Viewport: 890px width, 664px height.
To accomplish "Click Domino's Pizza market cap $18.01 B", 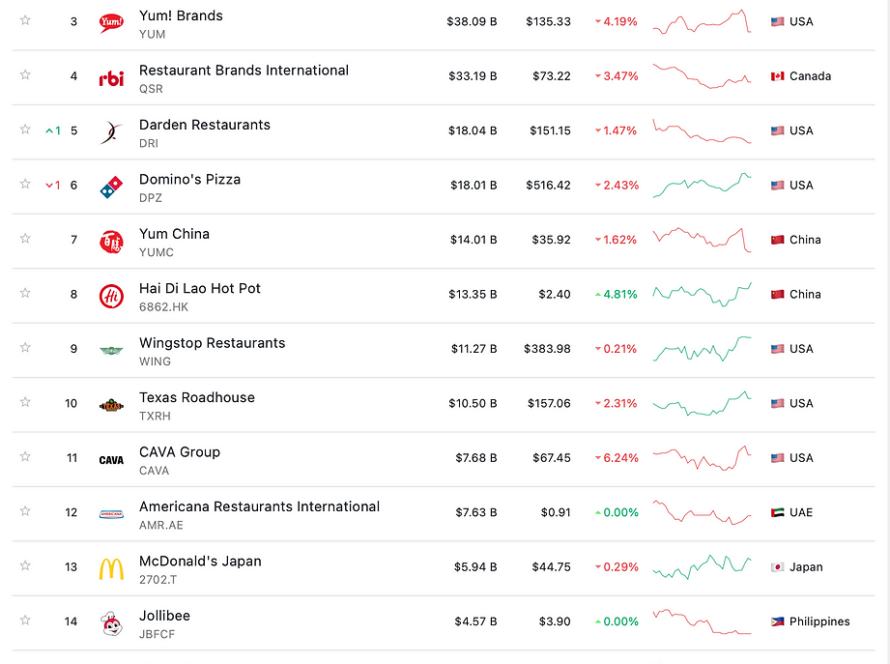I will click(x=474, y=186).
